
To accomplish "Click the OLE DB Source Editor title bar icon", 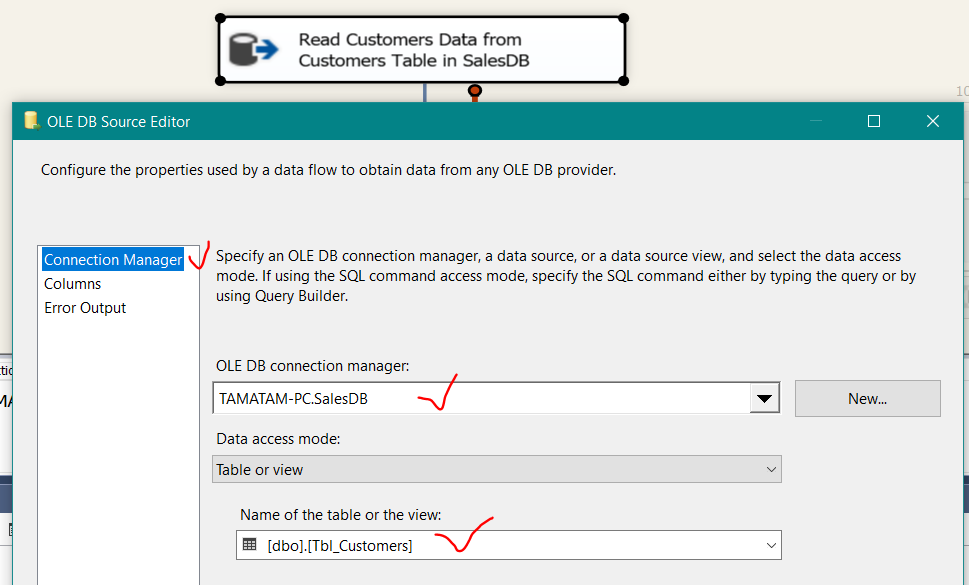I will (x=28, y=120).
